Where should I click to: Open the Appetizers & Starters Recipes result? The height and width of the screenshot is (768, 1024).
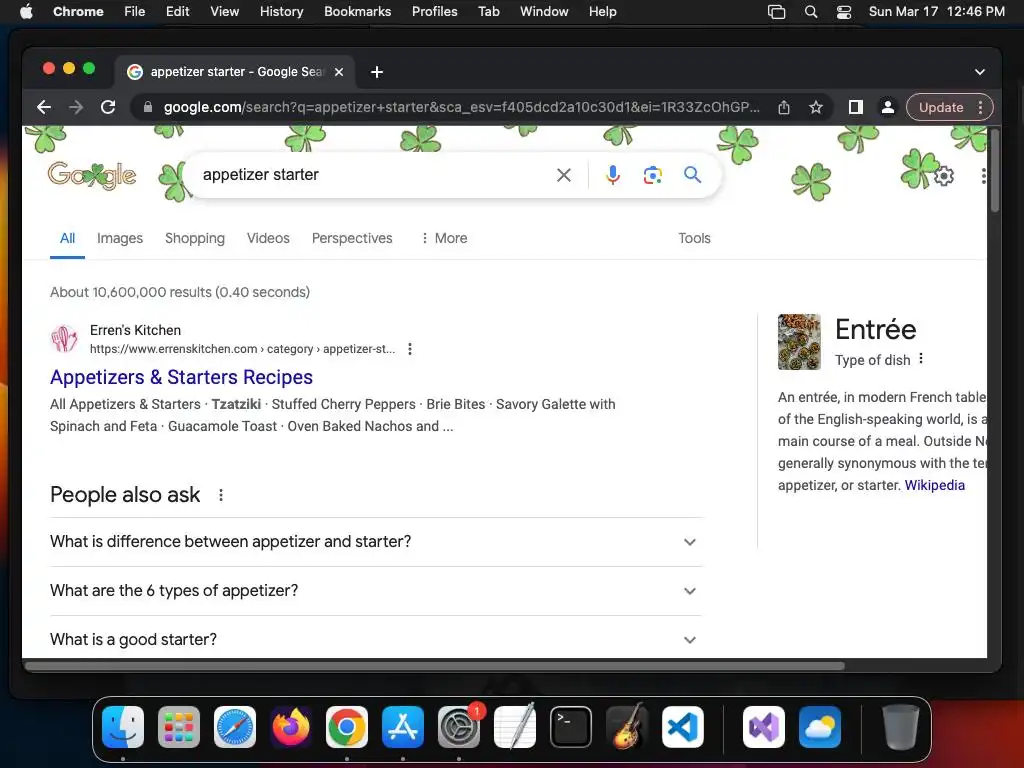tap(182, 377)
